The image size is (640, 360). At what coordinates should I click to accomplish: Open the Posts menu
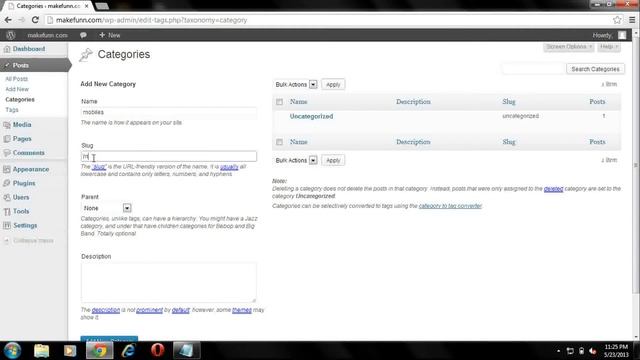[20, 65]
